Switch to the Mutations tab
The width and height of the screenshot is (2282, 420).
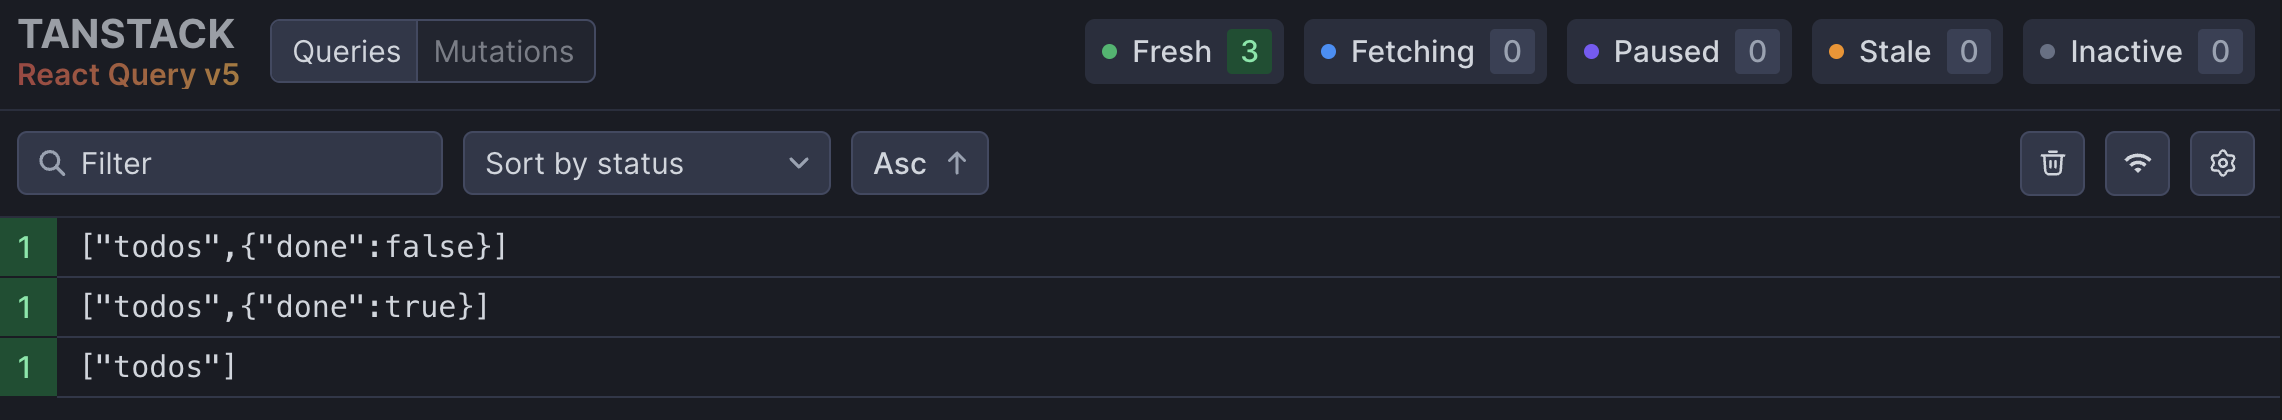coord(505,52)
